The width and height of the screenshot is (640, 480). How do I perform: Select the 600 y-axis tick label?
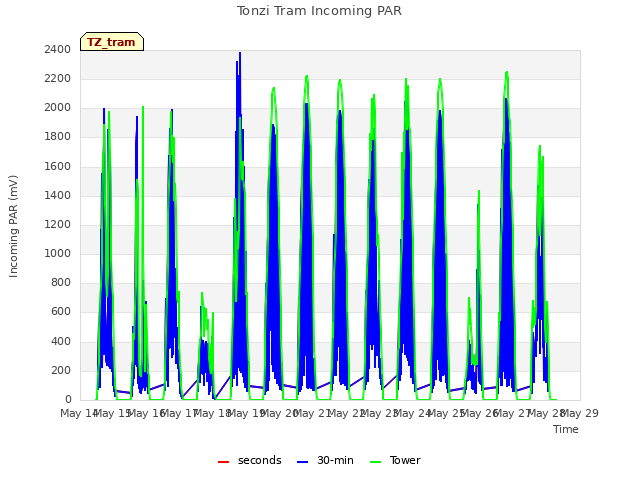tap(61, 312)
